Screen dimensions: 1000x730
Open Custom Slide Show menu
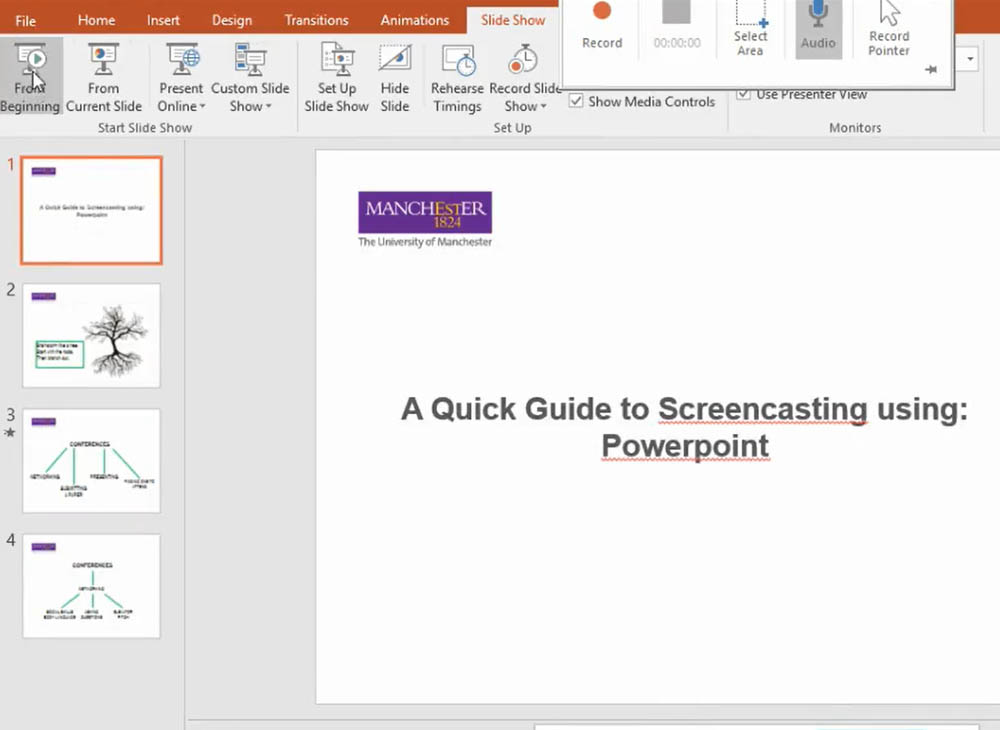pyautogui.click(x=250, y=77)
